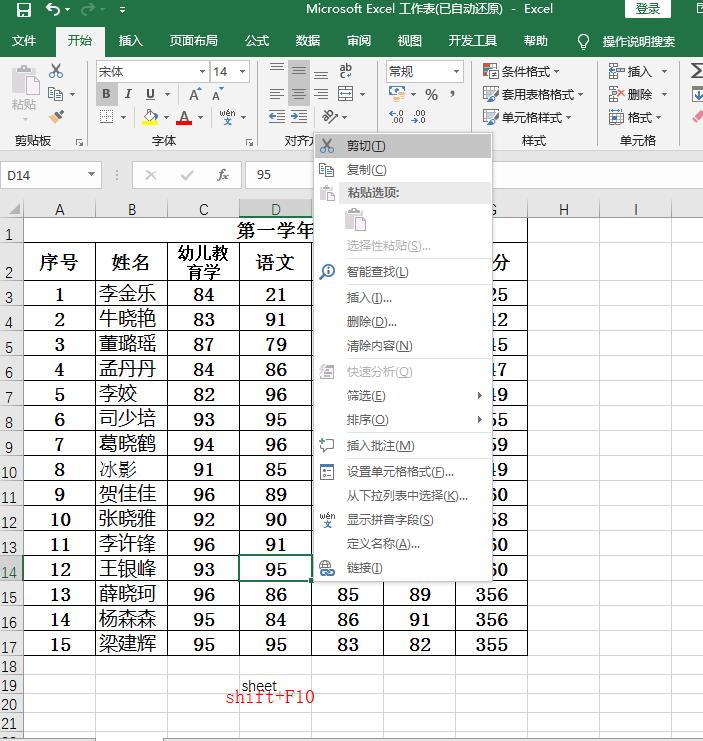Click the Paste clipboard icon in ribbon
Image resolution: width=703 pixels, height=741 pixels.
coord(25,81)
